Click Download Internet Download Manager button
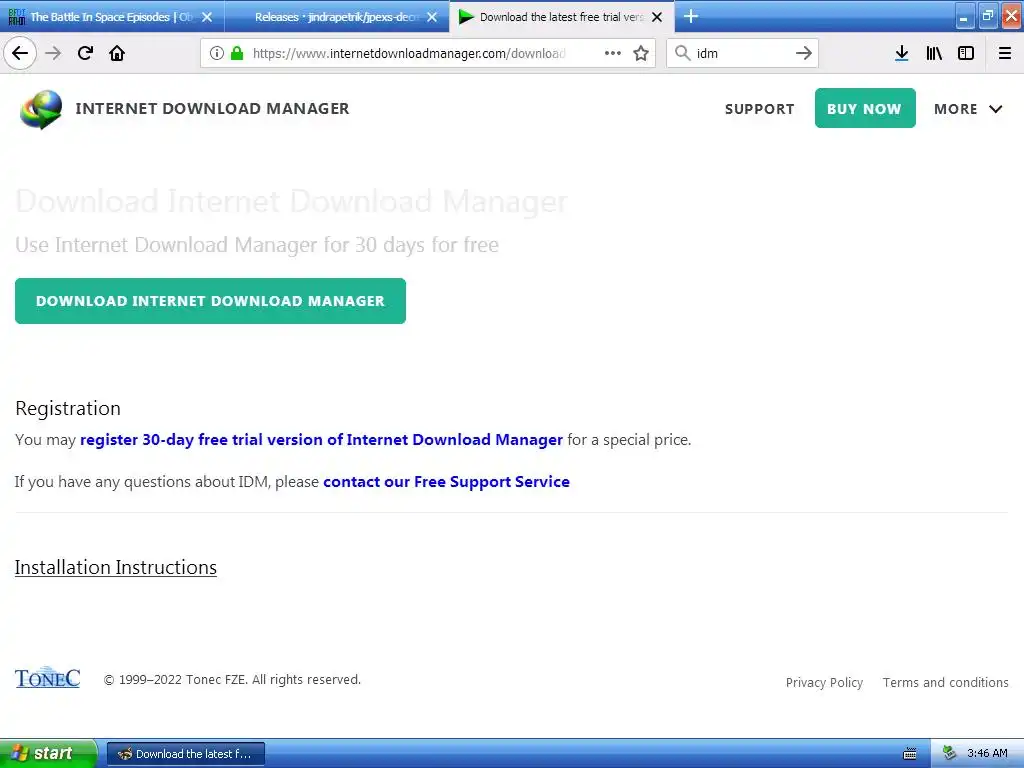 point(210,301)
